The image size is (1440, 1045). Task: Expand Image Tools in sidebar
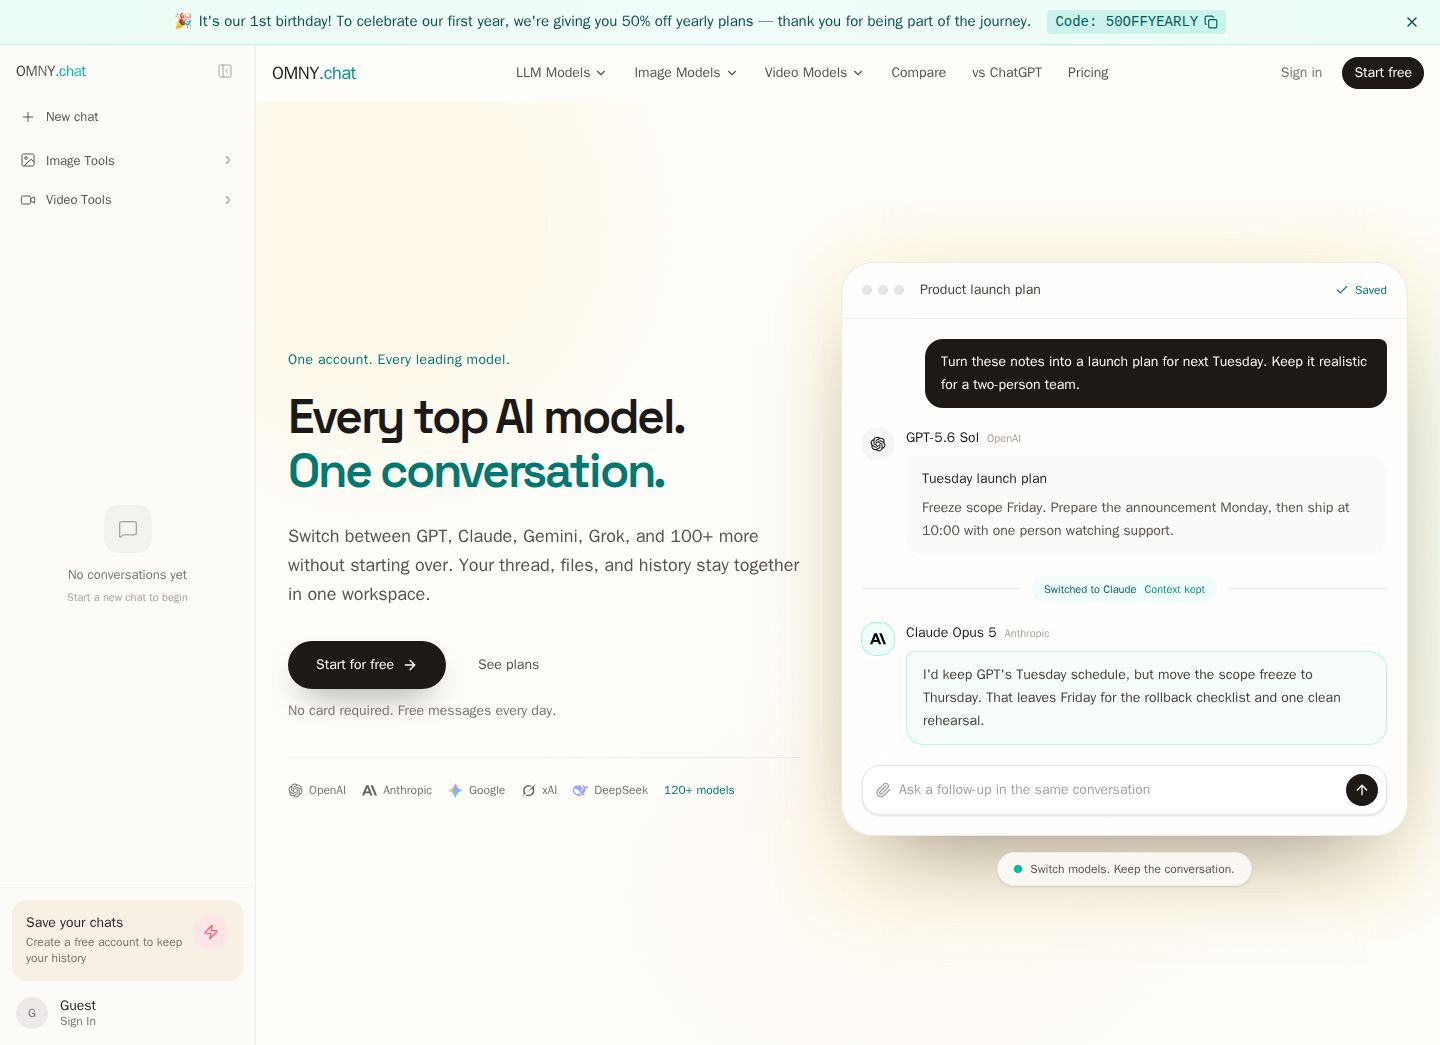127,160
